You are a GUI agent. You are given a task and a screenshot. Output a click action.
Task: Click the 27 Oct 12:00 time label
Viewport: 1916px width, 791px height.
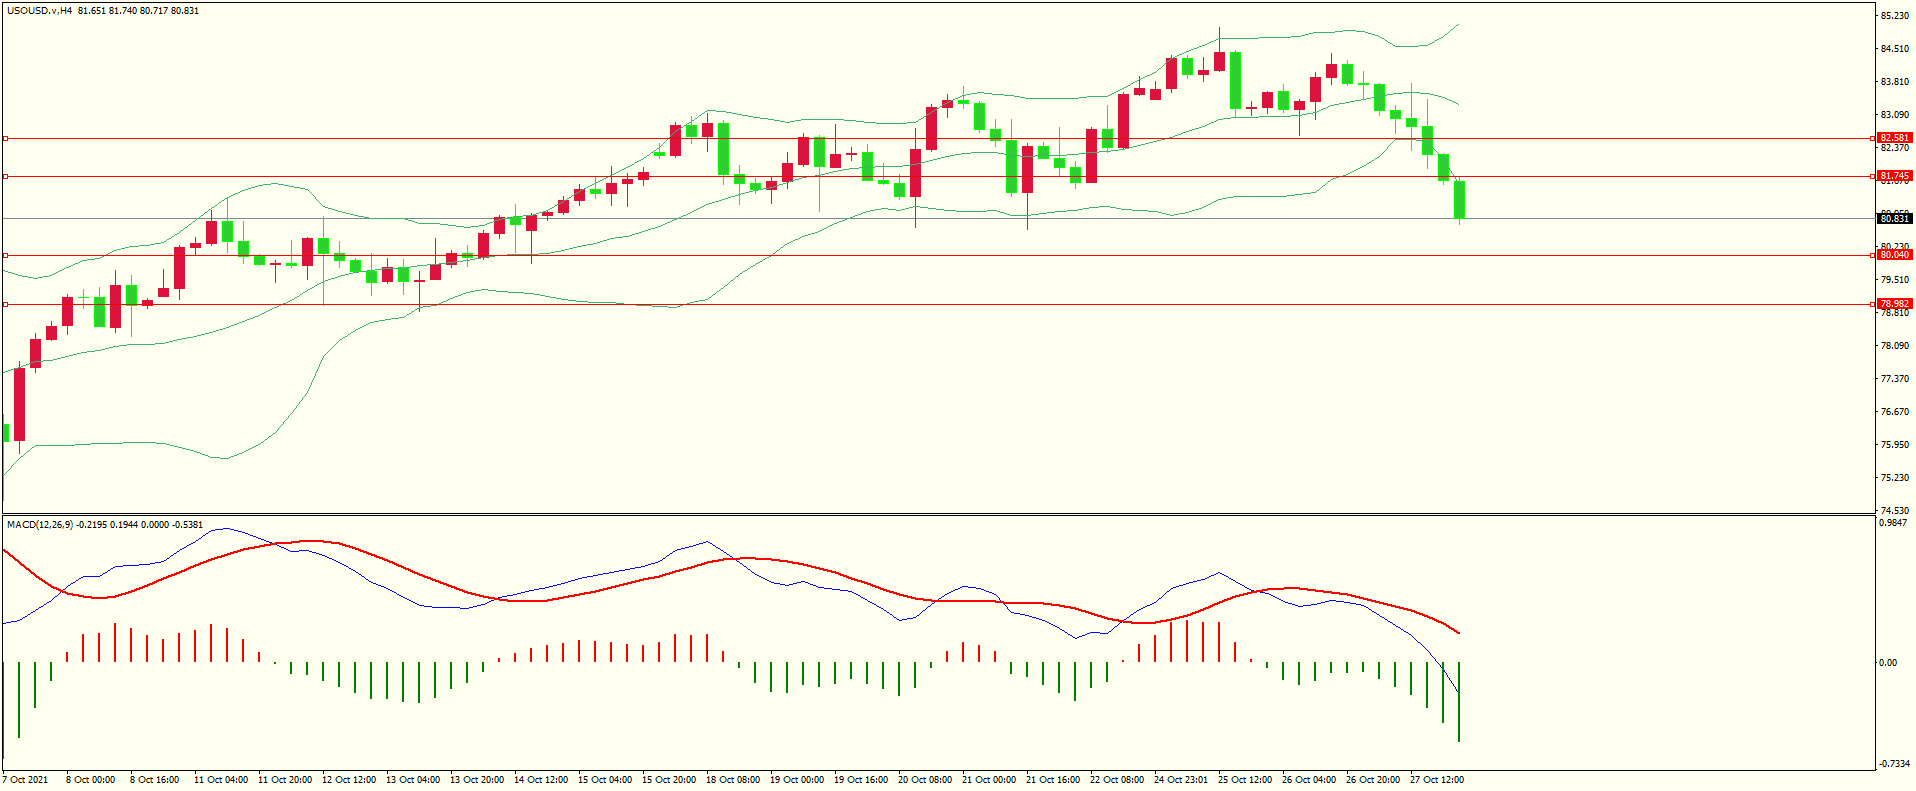[1437, 780]
